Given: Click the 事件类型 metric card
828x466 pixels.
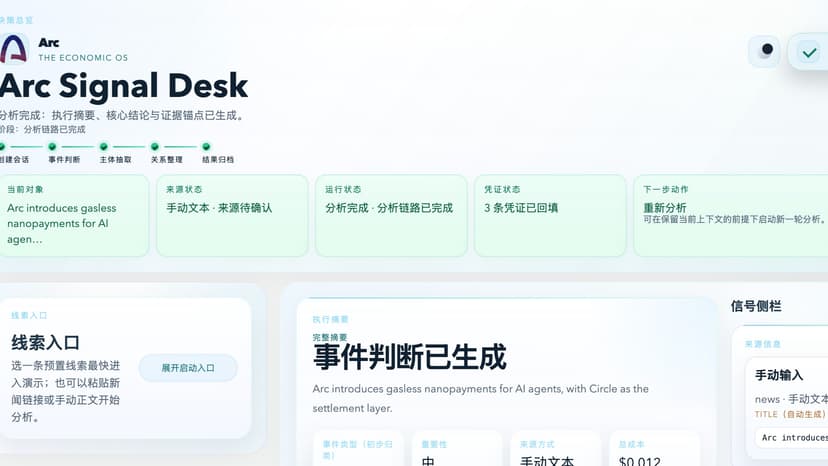Looking at the screenshot, I should [358, 449].
